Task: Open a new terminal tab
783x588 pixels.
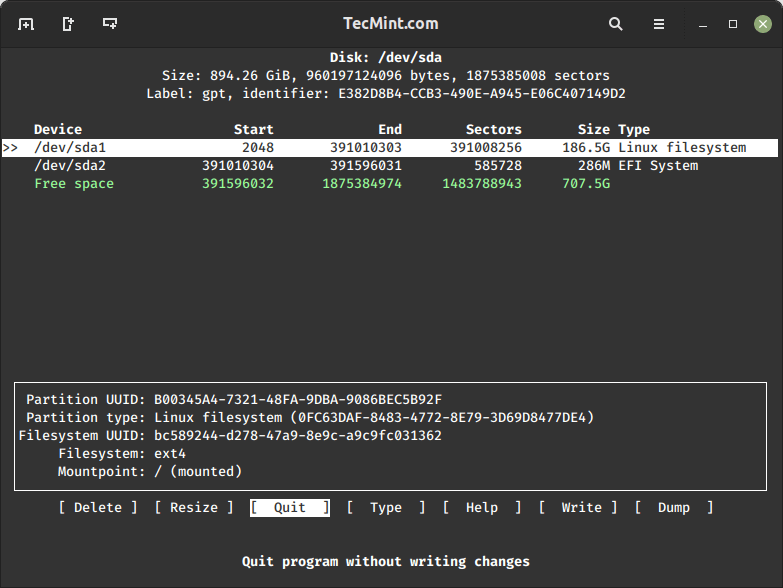Action: tap(26, 24)
